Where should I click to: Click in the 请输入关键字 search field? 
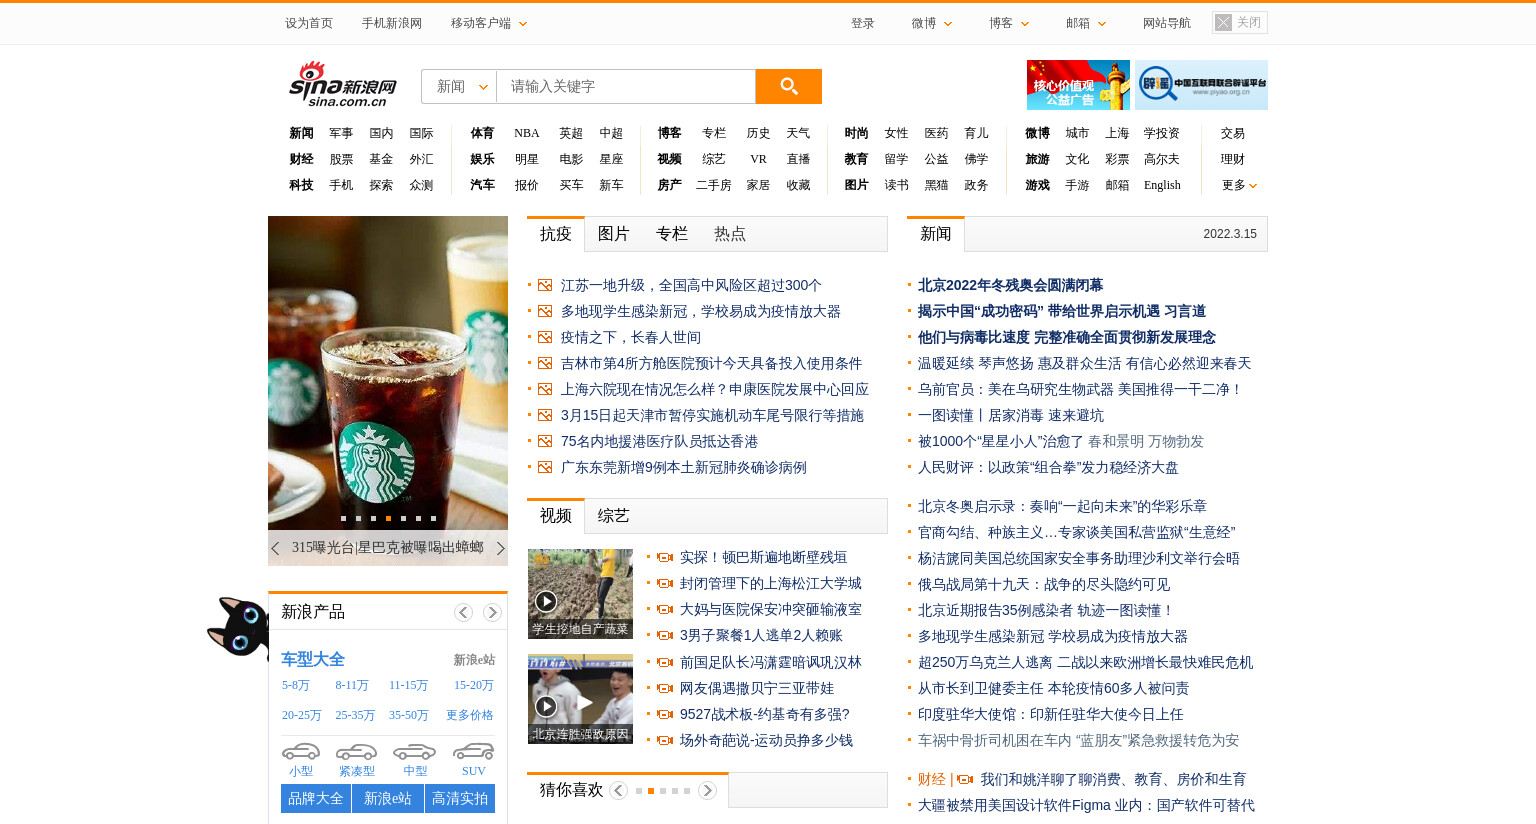[626, 86]
